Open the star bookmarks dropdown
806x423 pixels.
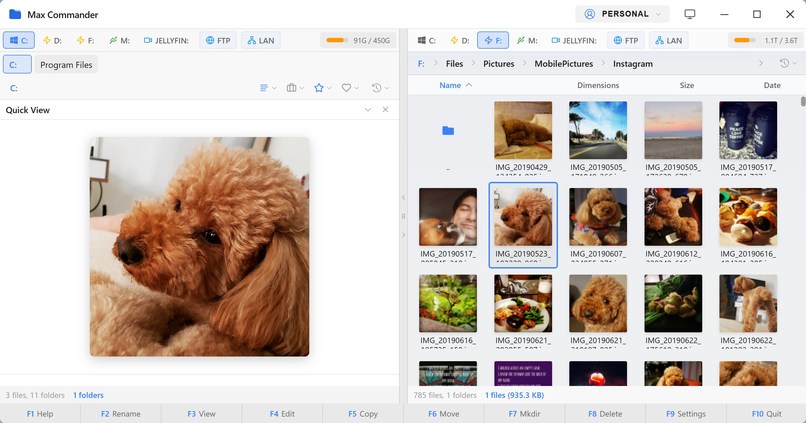(x=322, y=88)
